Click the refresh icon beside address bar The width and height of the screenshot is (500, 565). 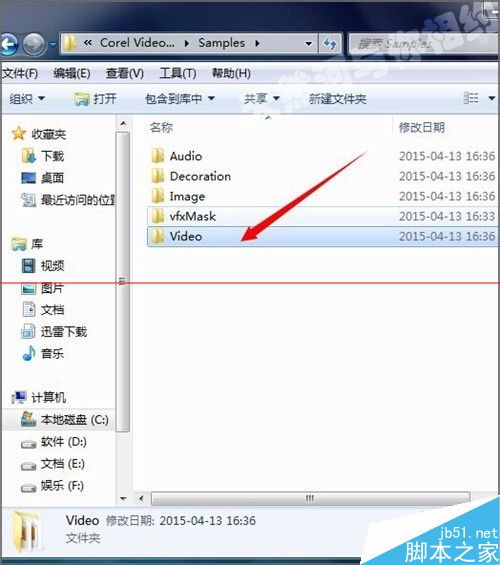[330, 44]
